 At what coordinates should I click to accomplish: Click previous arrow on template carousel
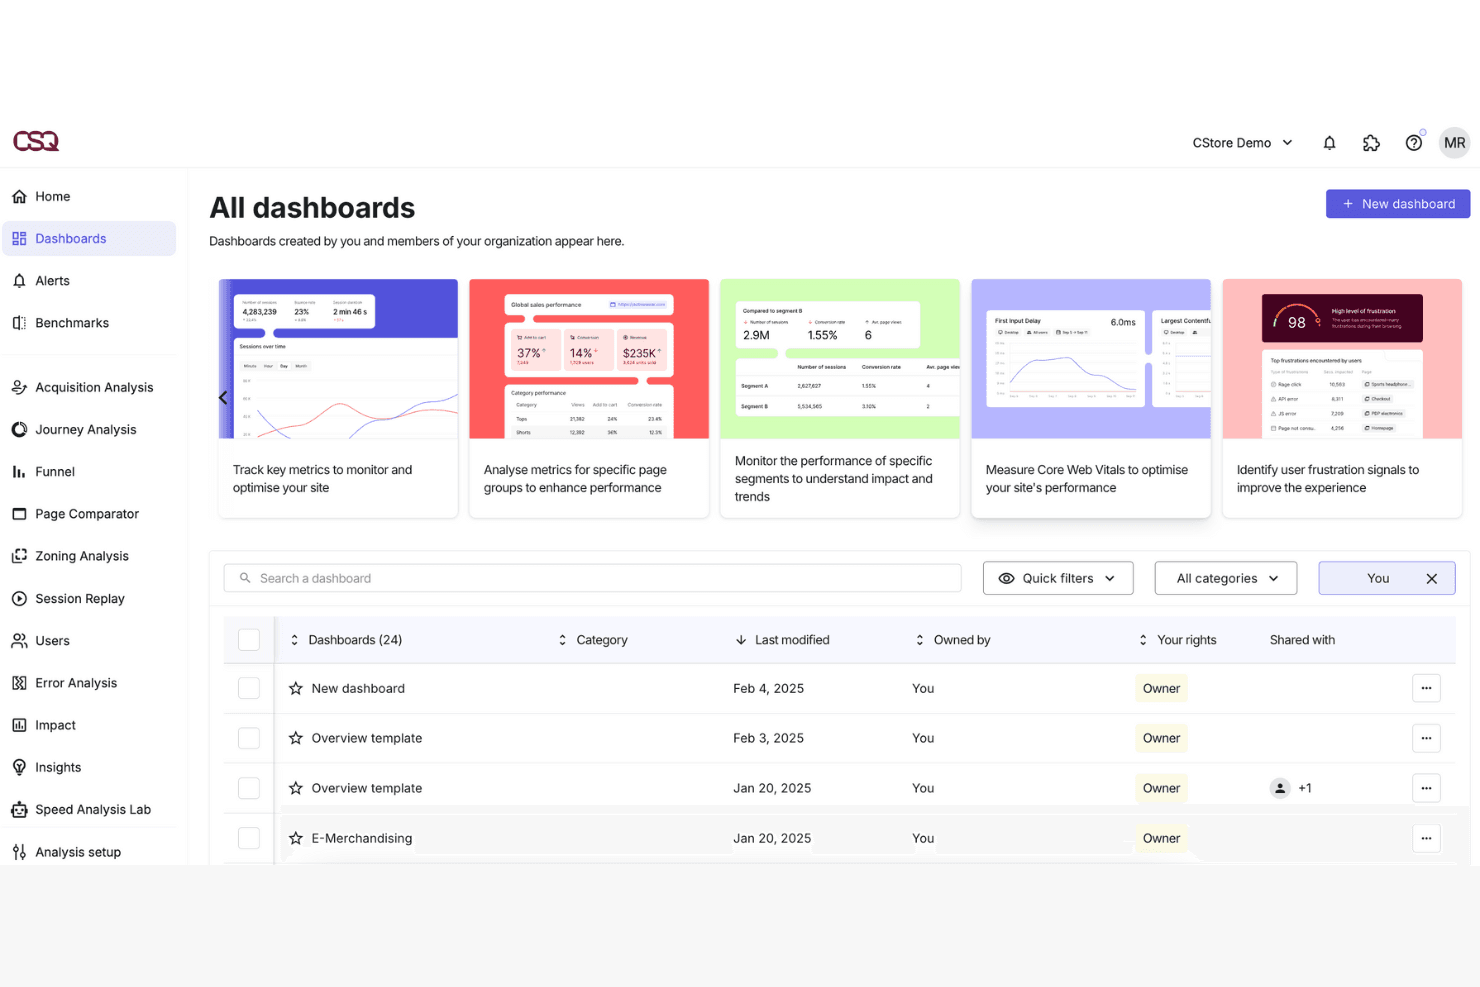[x=223, y=397]
